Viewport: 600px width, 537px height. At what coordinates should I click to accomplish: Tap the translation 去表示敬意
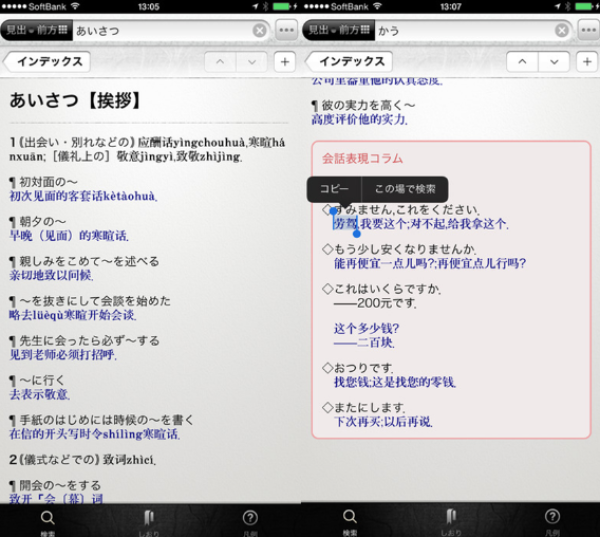click(39, 394)
